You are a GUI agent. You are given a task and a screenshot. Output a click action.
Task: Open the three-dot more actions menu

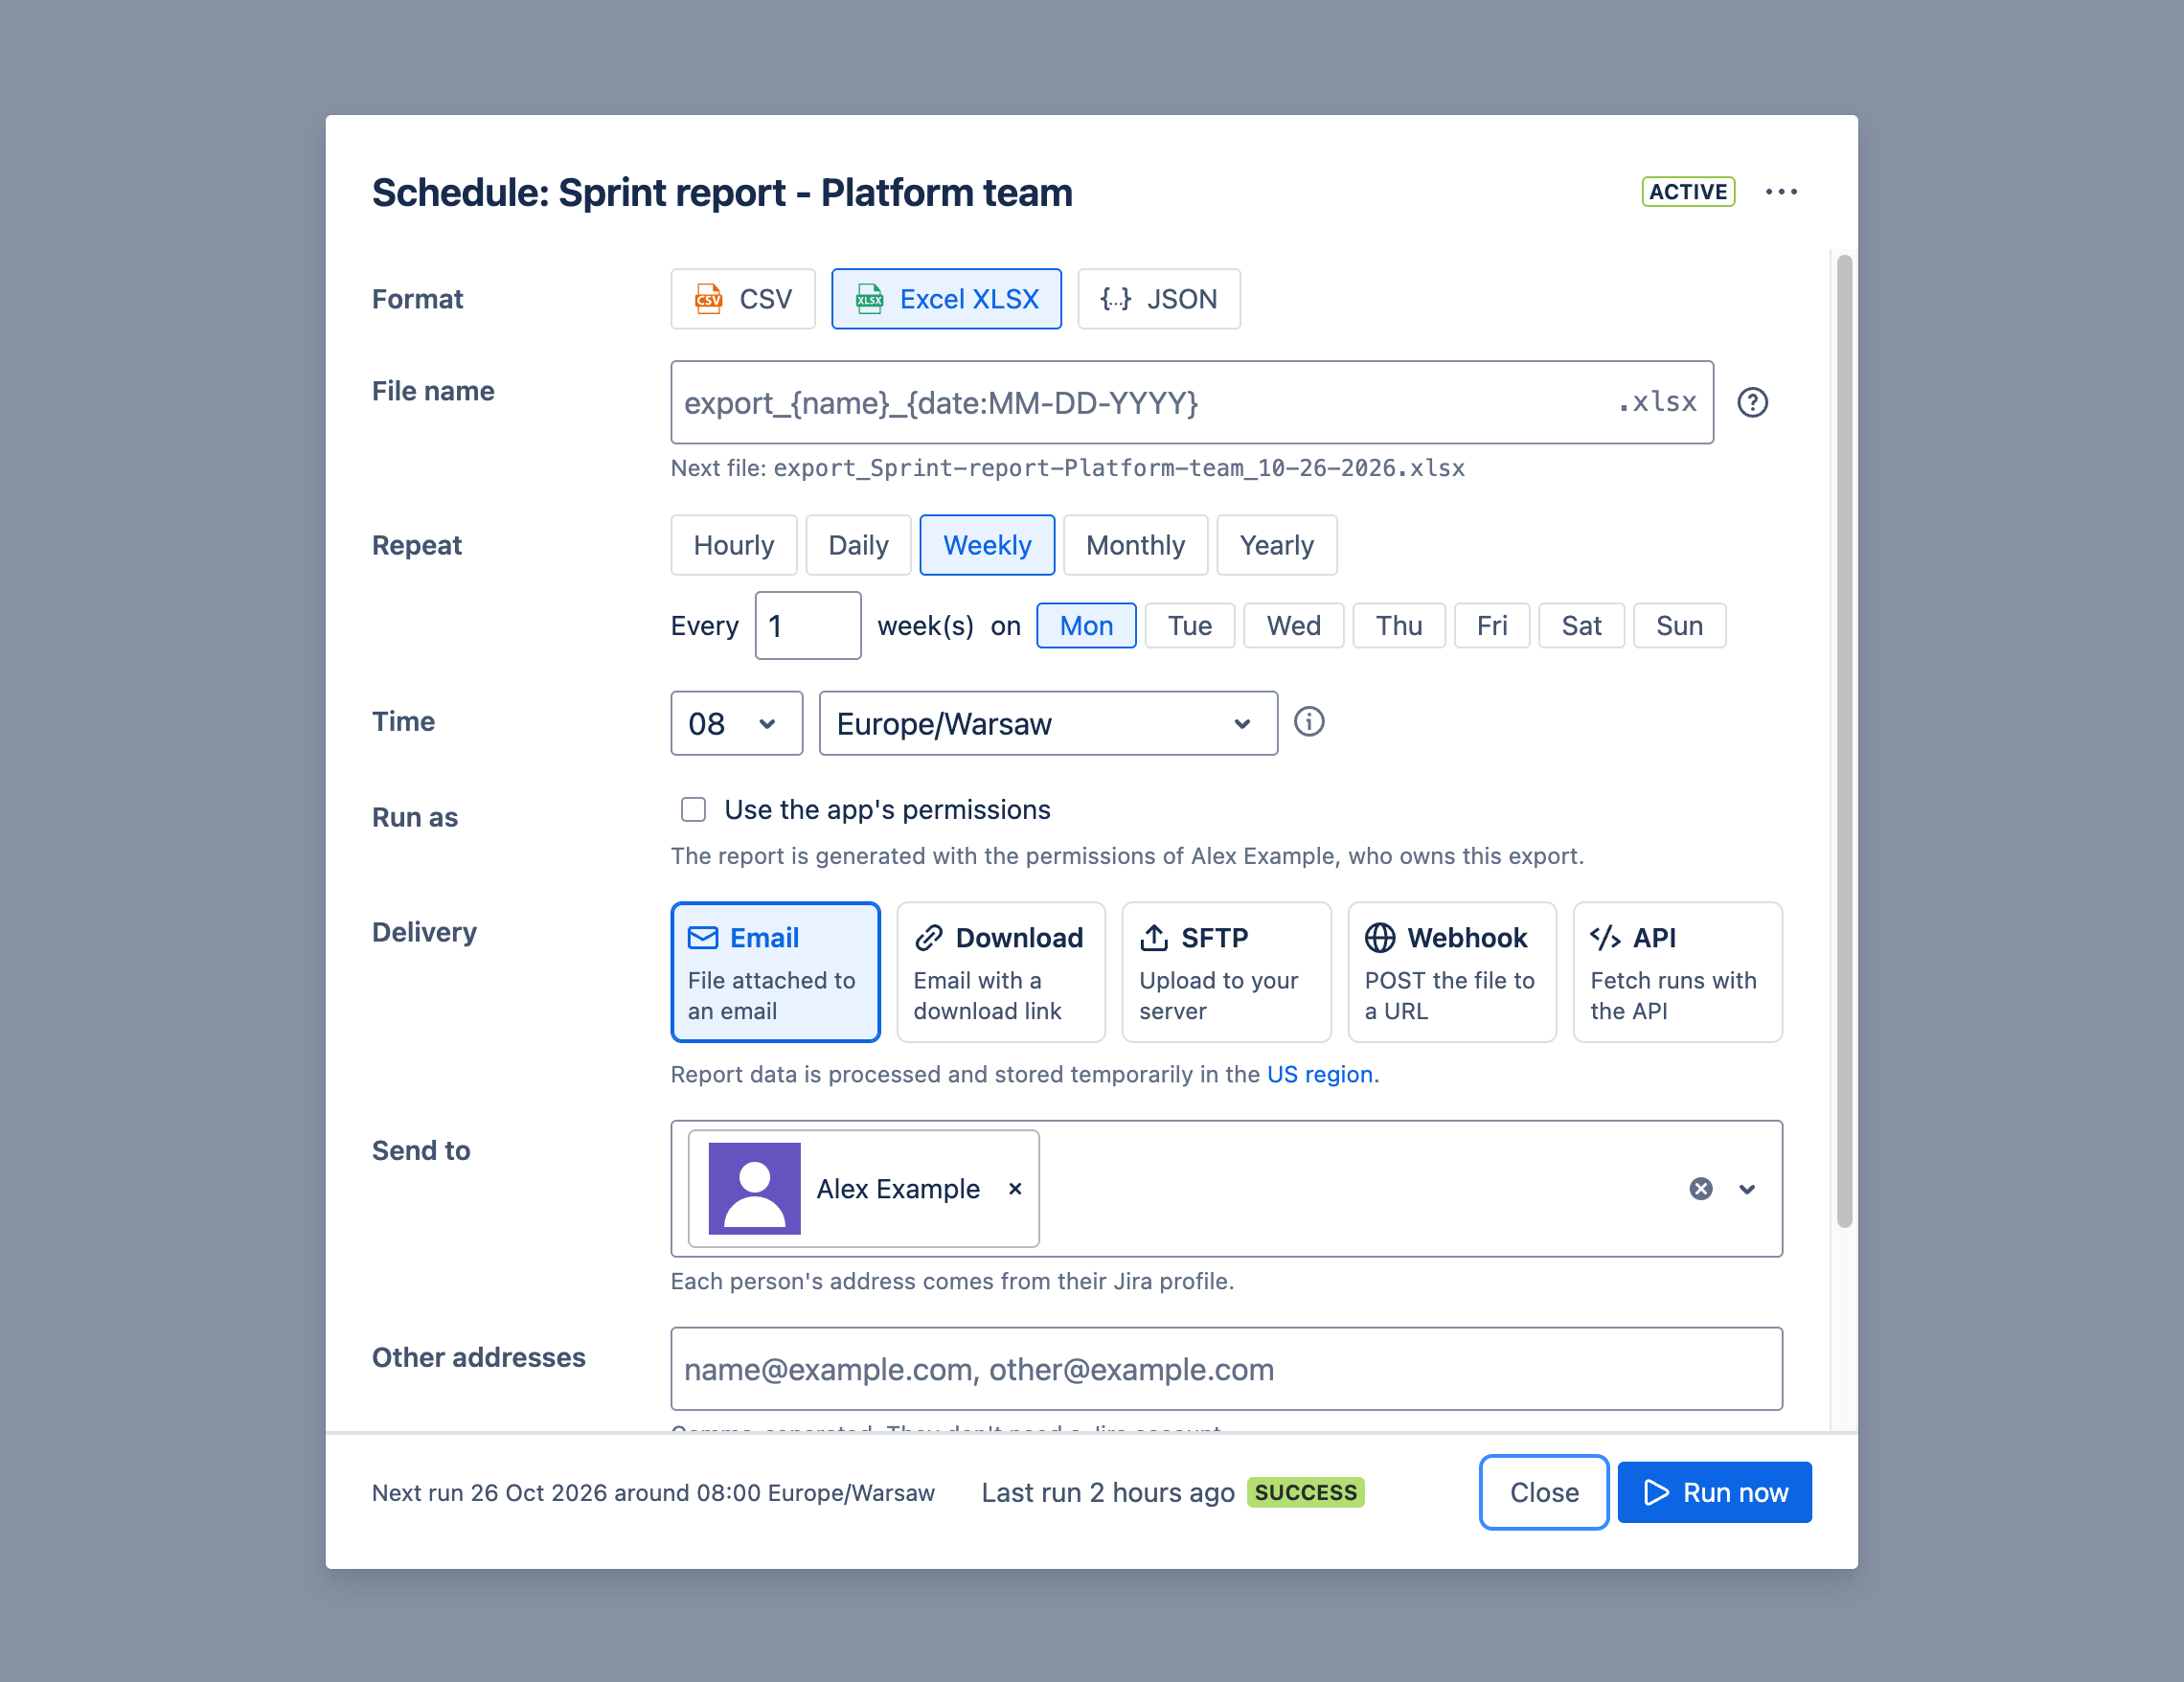[1781, 192]
